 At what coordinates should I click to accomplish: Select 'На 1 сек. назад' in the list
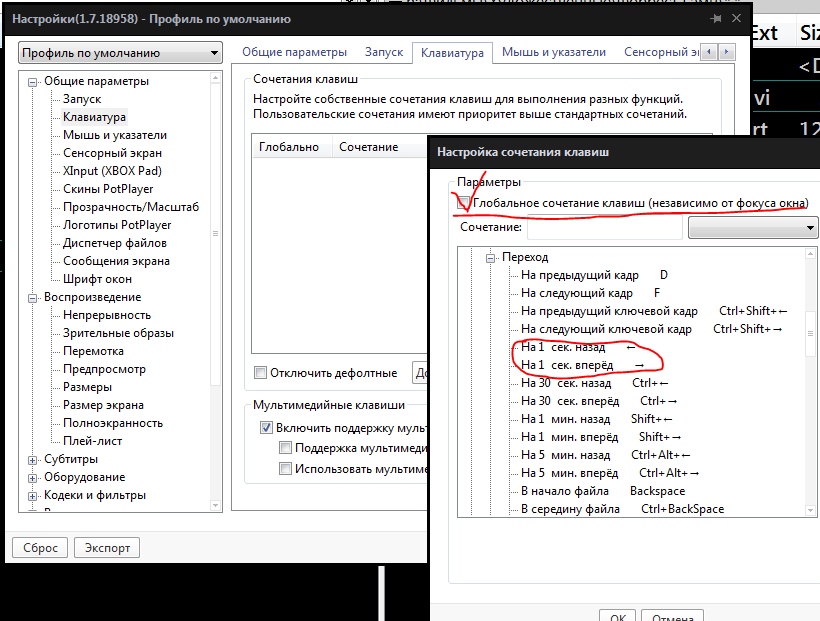563,348
